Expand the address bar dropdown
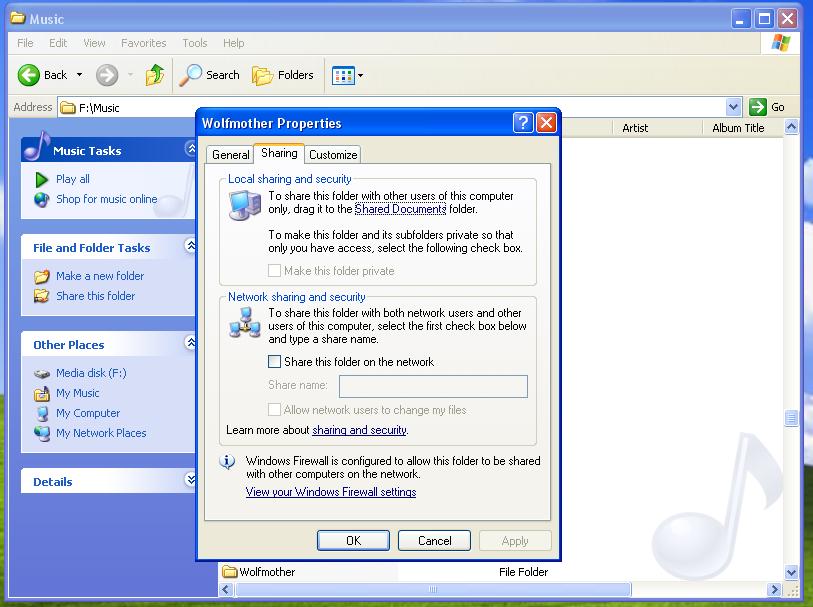The height and width of the screenshot is (607, 813). [x=733, y=107]
